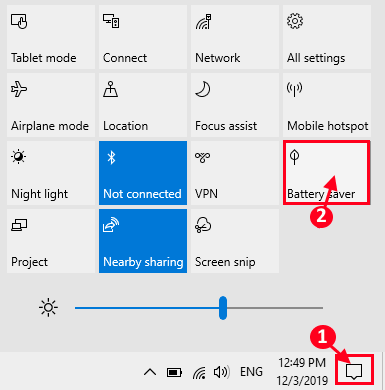385x390 pixels.
Task: Open the Project display tile
Action: click(x=51, y=241)
